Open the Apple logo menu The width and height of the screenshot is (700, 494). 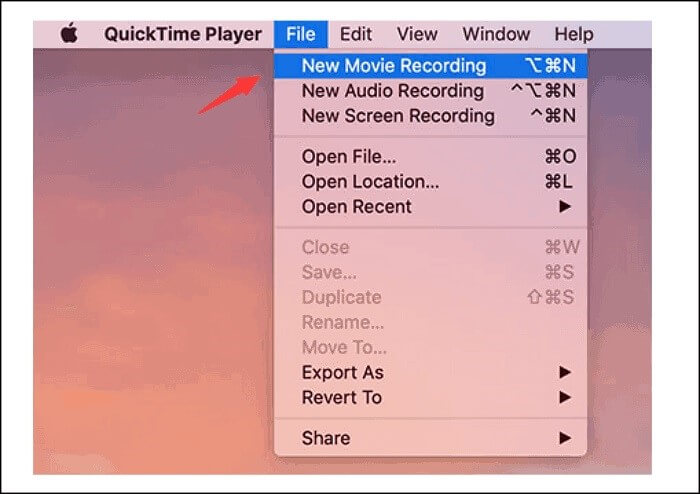(69, 33)
